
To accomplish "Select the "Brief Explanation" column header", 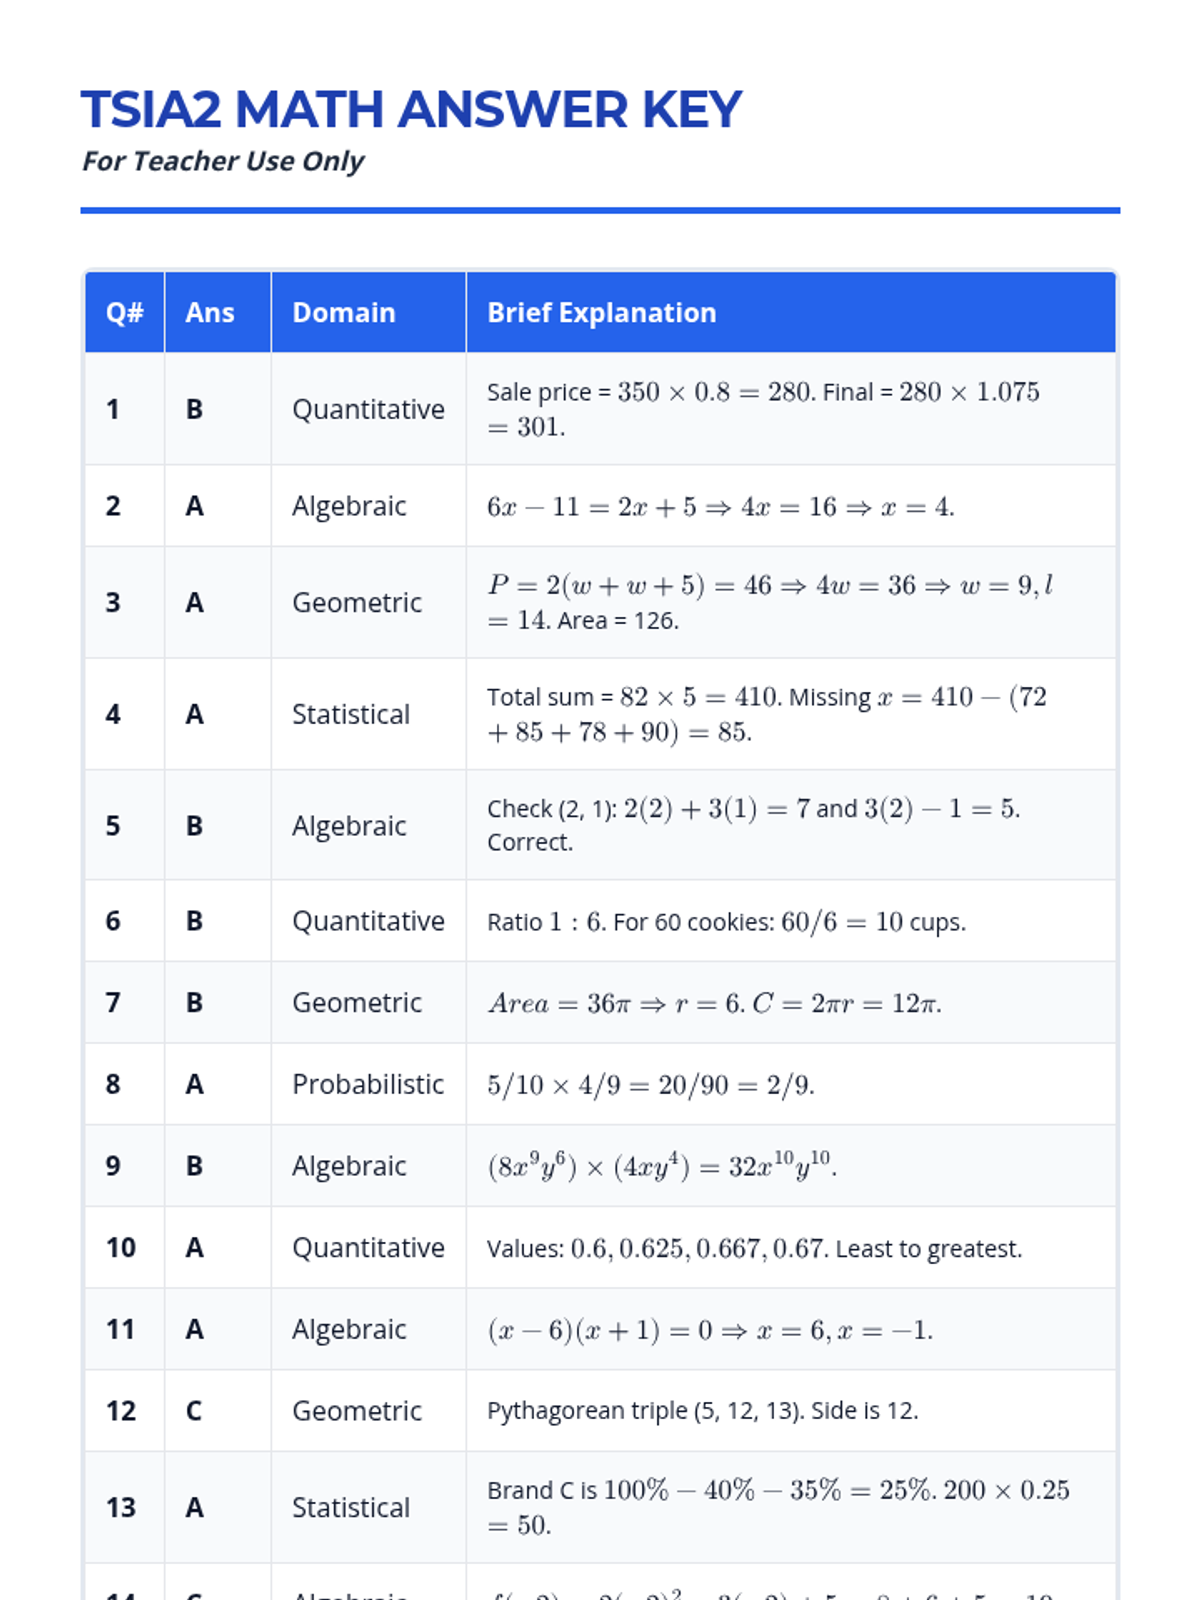I will point(601,313).
